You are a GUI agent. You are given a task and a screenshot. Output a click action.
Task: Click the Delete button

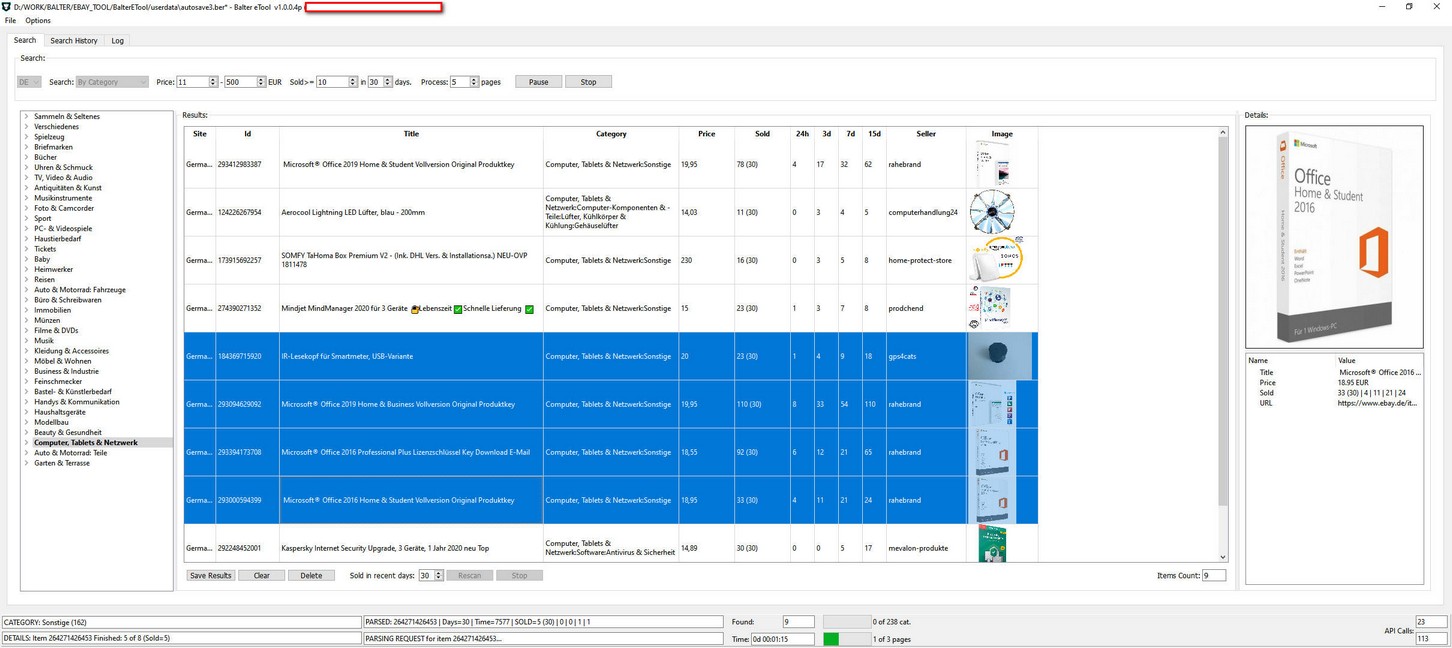pos(311,575)
